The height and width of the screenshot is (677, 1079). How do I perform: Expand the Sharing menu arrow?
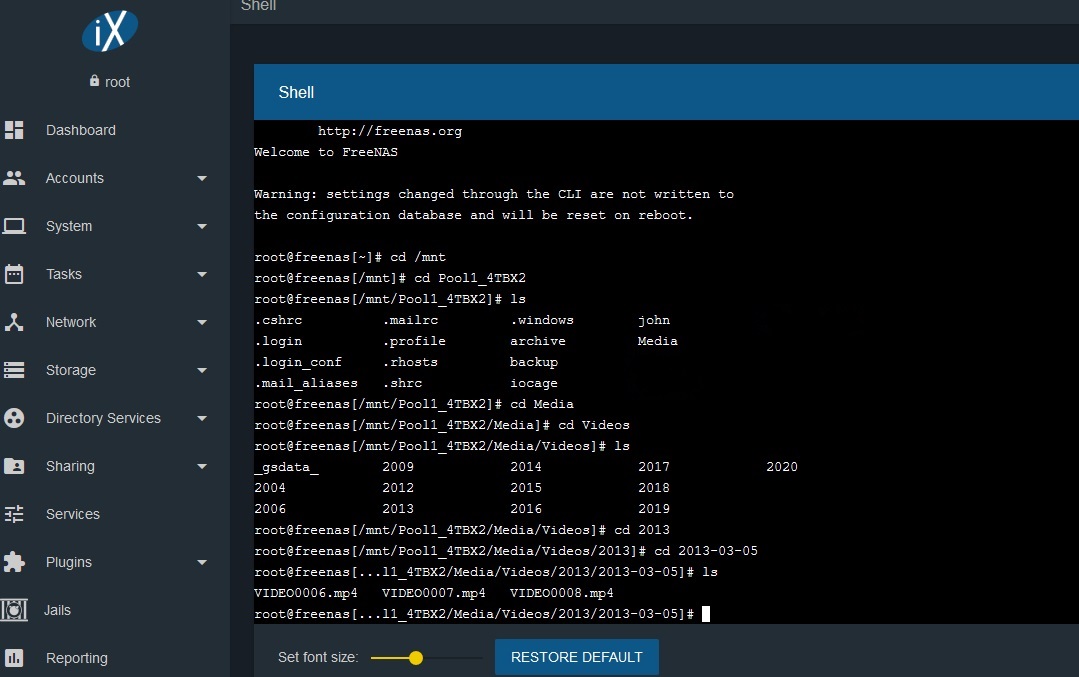(x=202, y=466)
